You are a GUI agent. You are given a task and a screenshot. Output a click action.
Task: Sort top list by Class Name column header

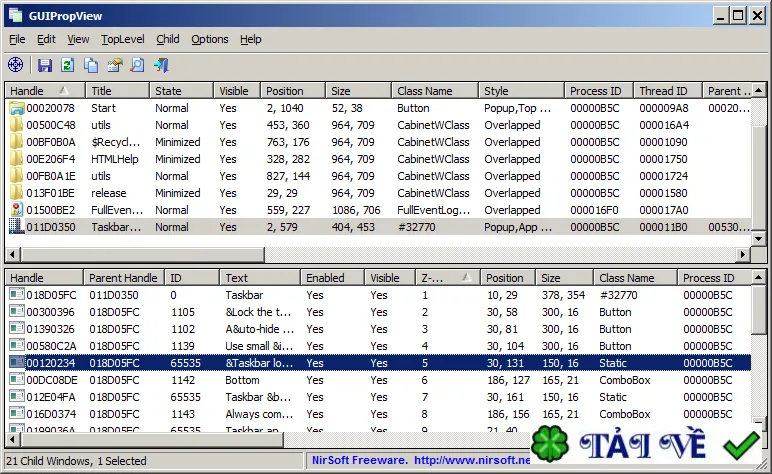pos(435,91)
